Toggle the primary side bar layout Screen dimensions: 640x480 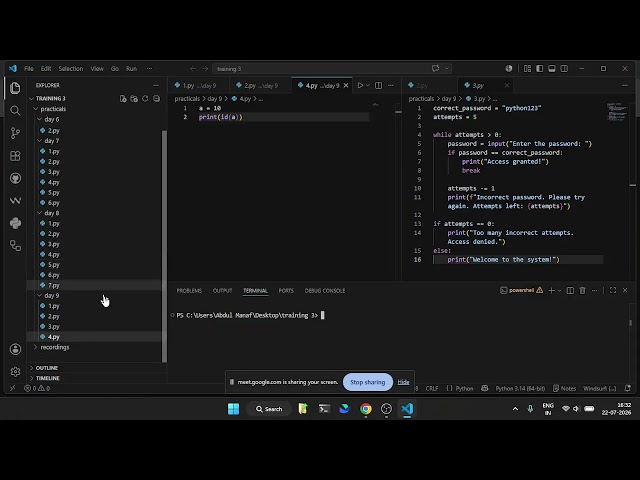tap(540, 69)
